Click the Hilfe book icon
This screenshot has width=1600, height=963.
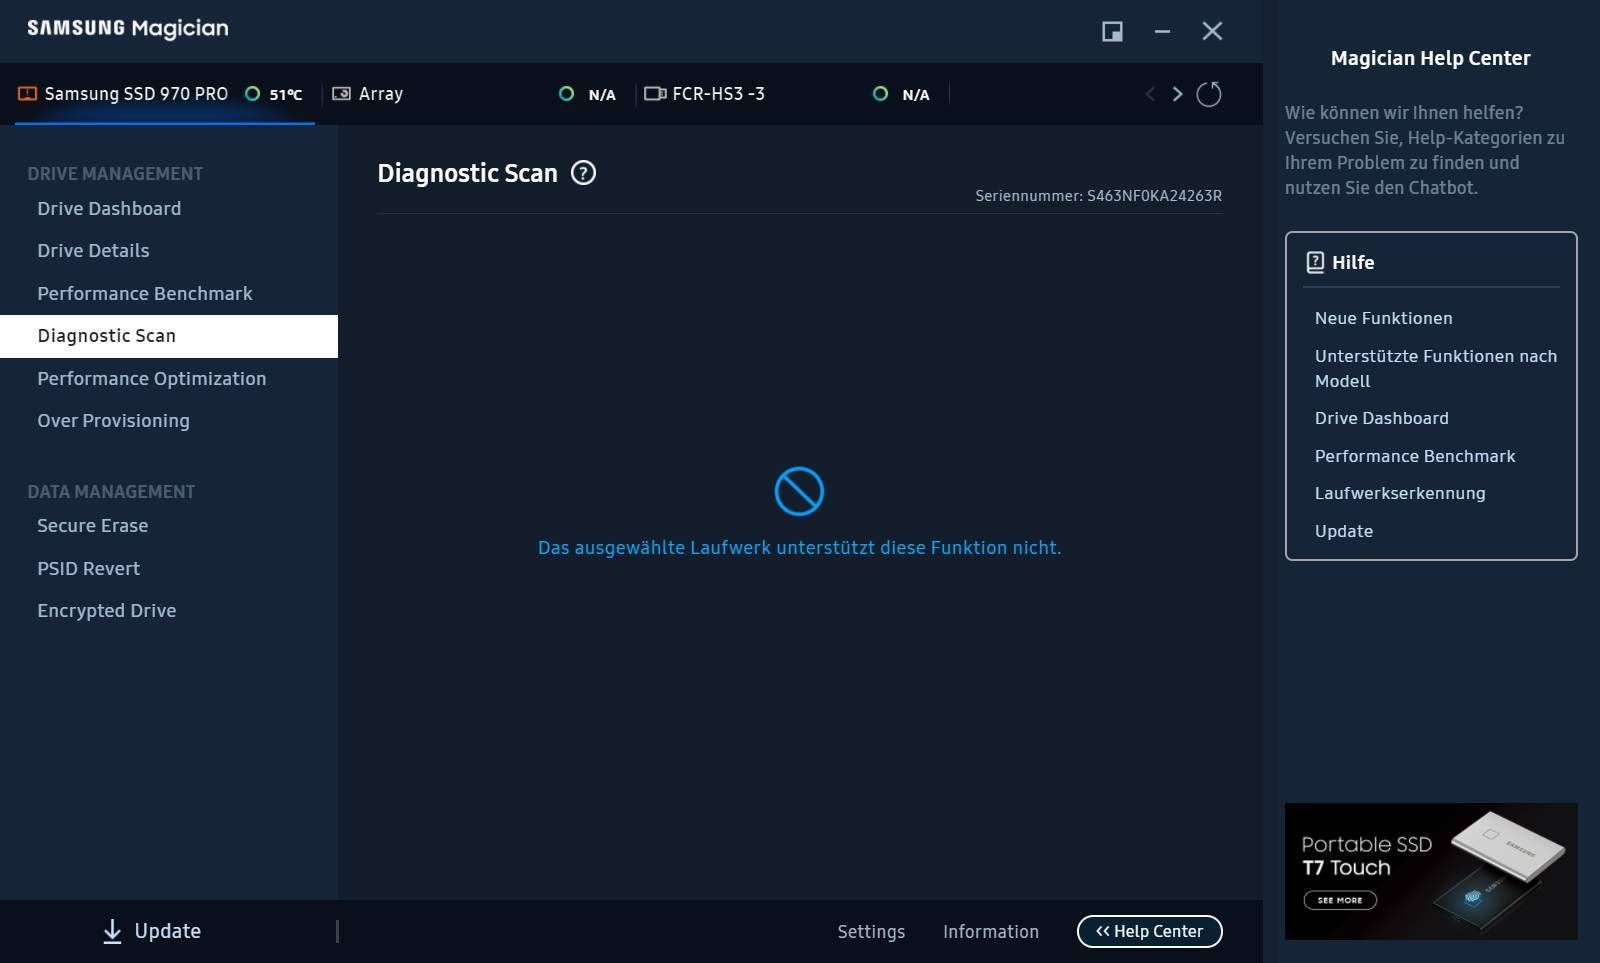(1315, 262)
